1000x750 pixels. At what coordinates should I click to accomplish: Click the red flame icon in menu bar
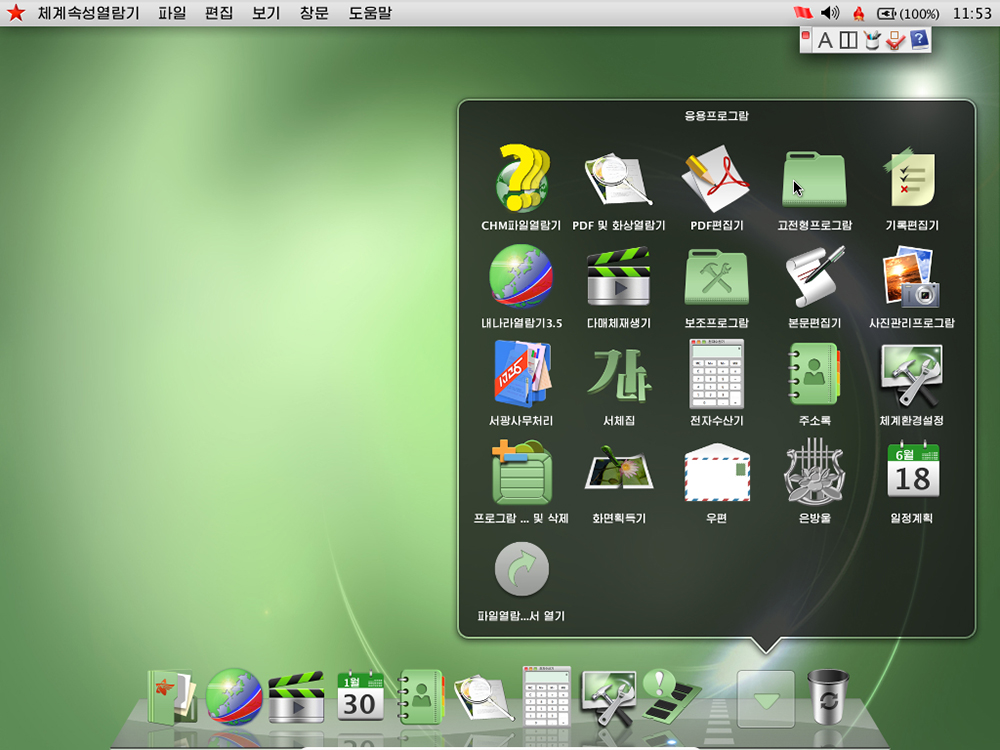click(858, 13)
